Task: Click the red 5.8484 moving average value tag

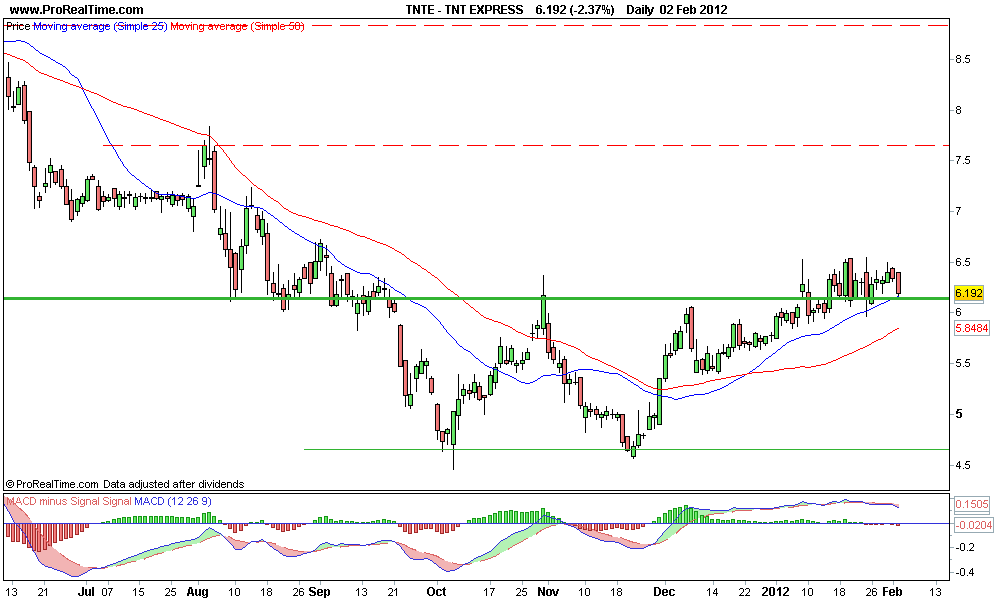Action: (x=971, y=328)
